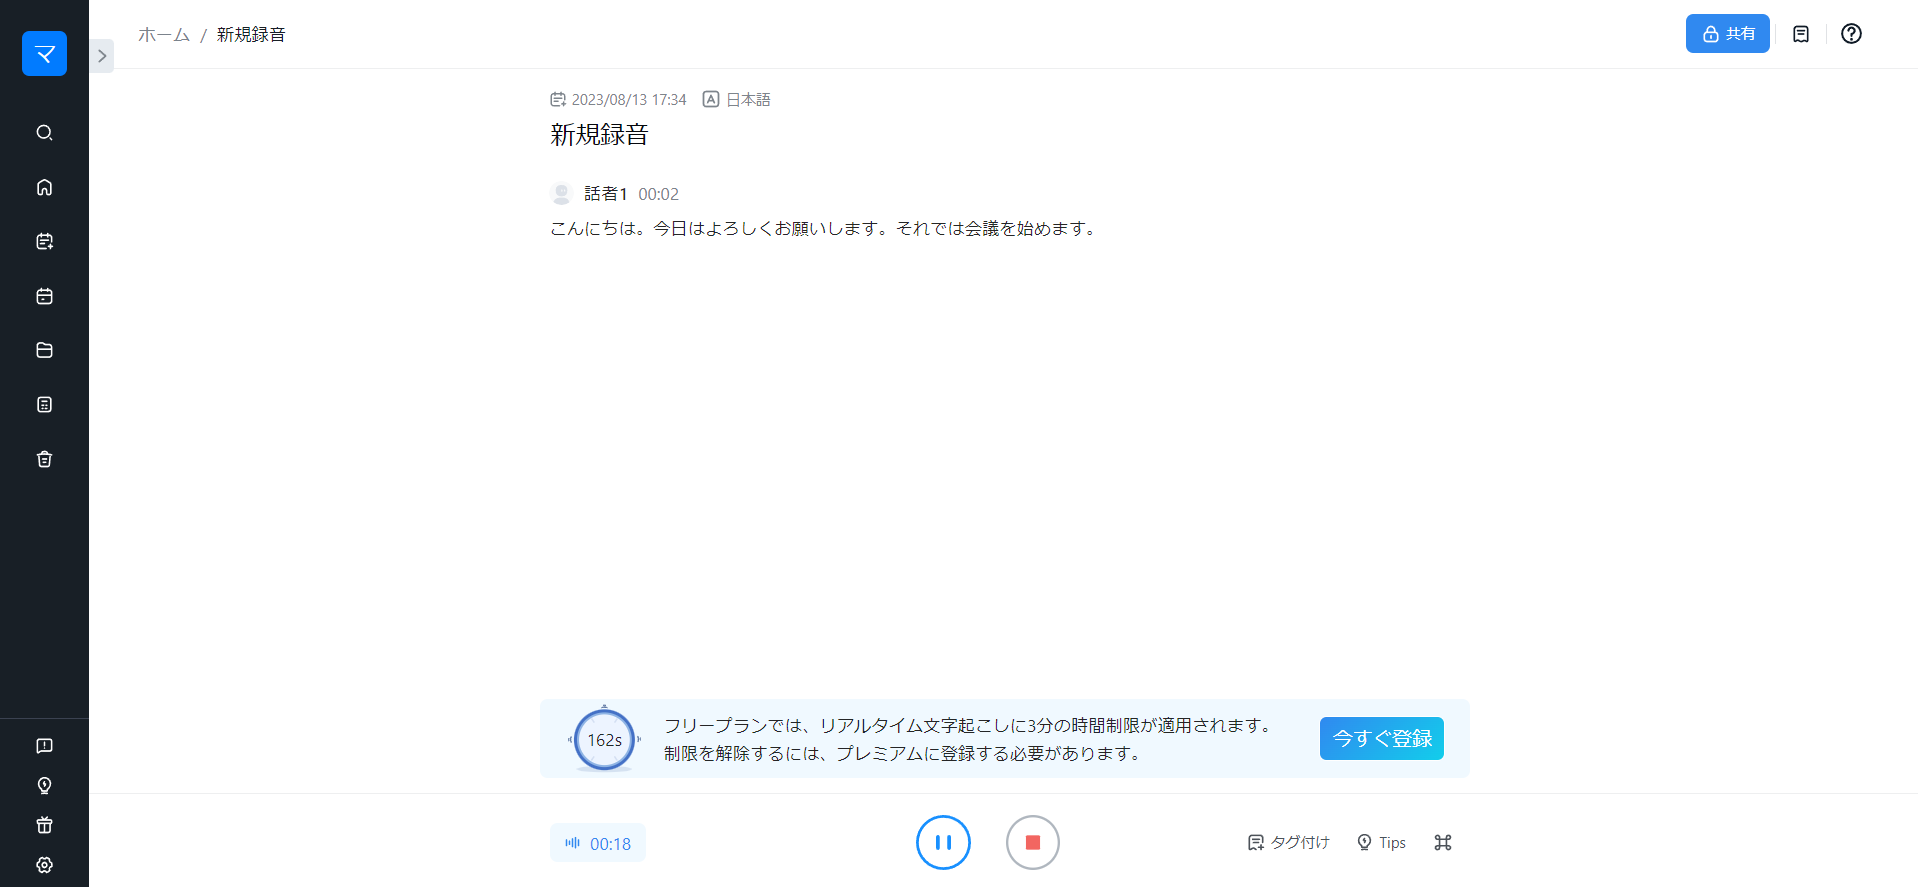The height and width of the screenshot is (887, 1918).
Task: Go to ホーム in the breadcrumb
Action: pyautogui.click(x=164, y=35)
